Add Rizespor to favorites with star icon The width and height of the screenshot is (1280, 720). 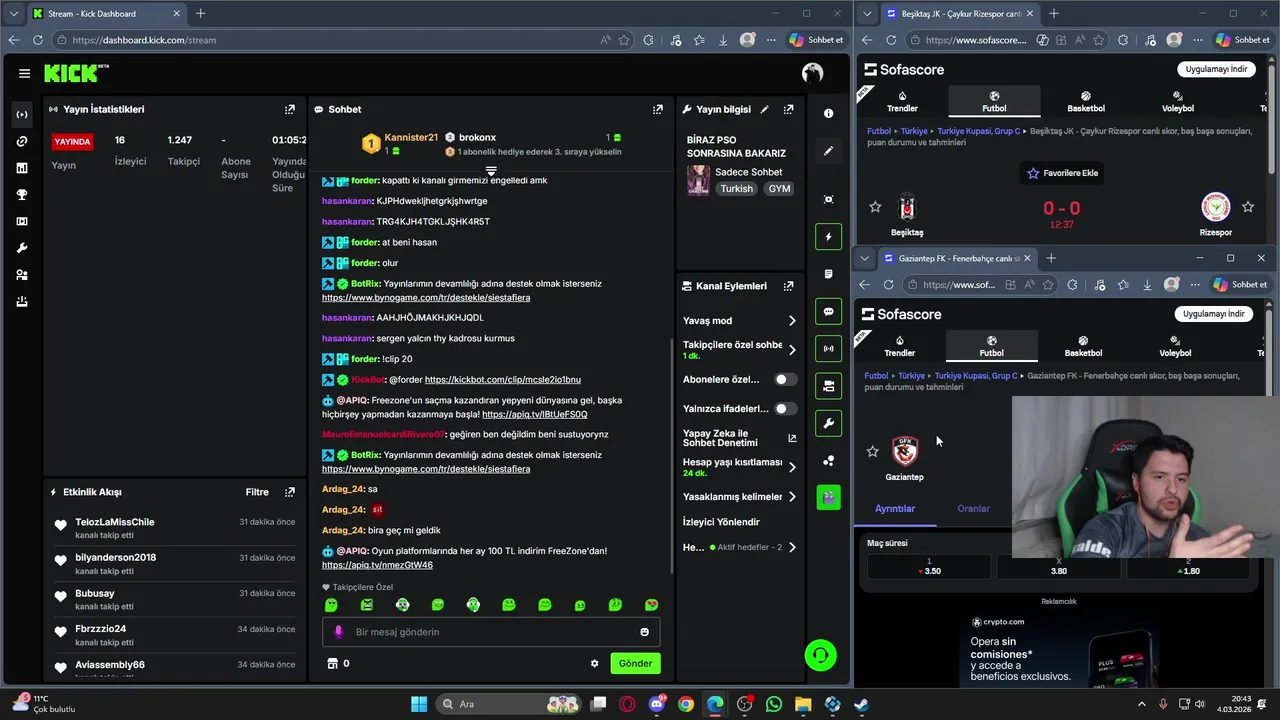point(1248,207)
